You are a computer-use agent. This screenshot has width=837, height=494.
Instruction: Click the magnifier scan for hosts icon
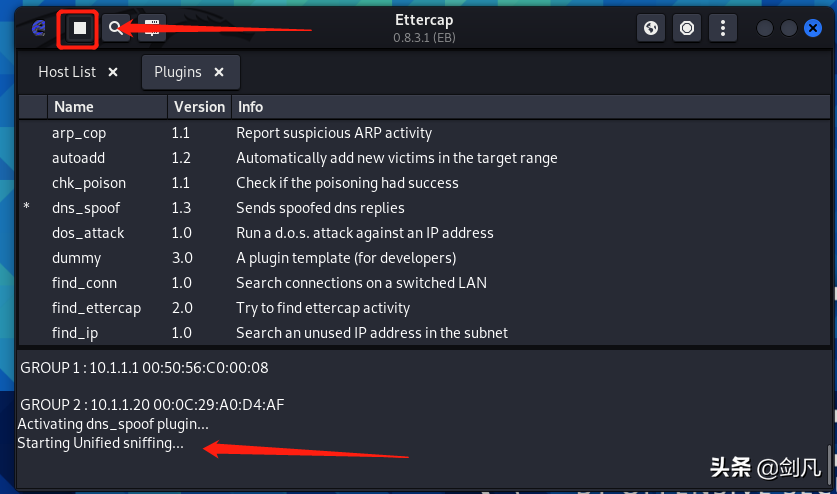click(x=116, y=28)
